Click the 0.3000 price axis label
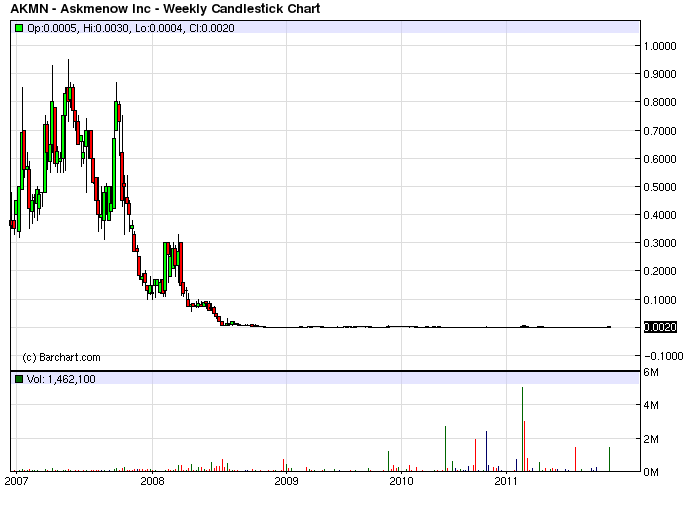Viewport: 700px width, 512px height. (660, 243)
